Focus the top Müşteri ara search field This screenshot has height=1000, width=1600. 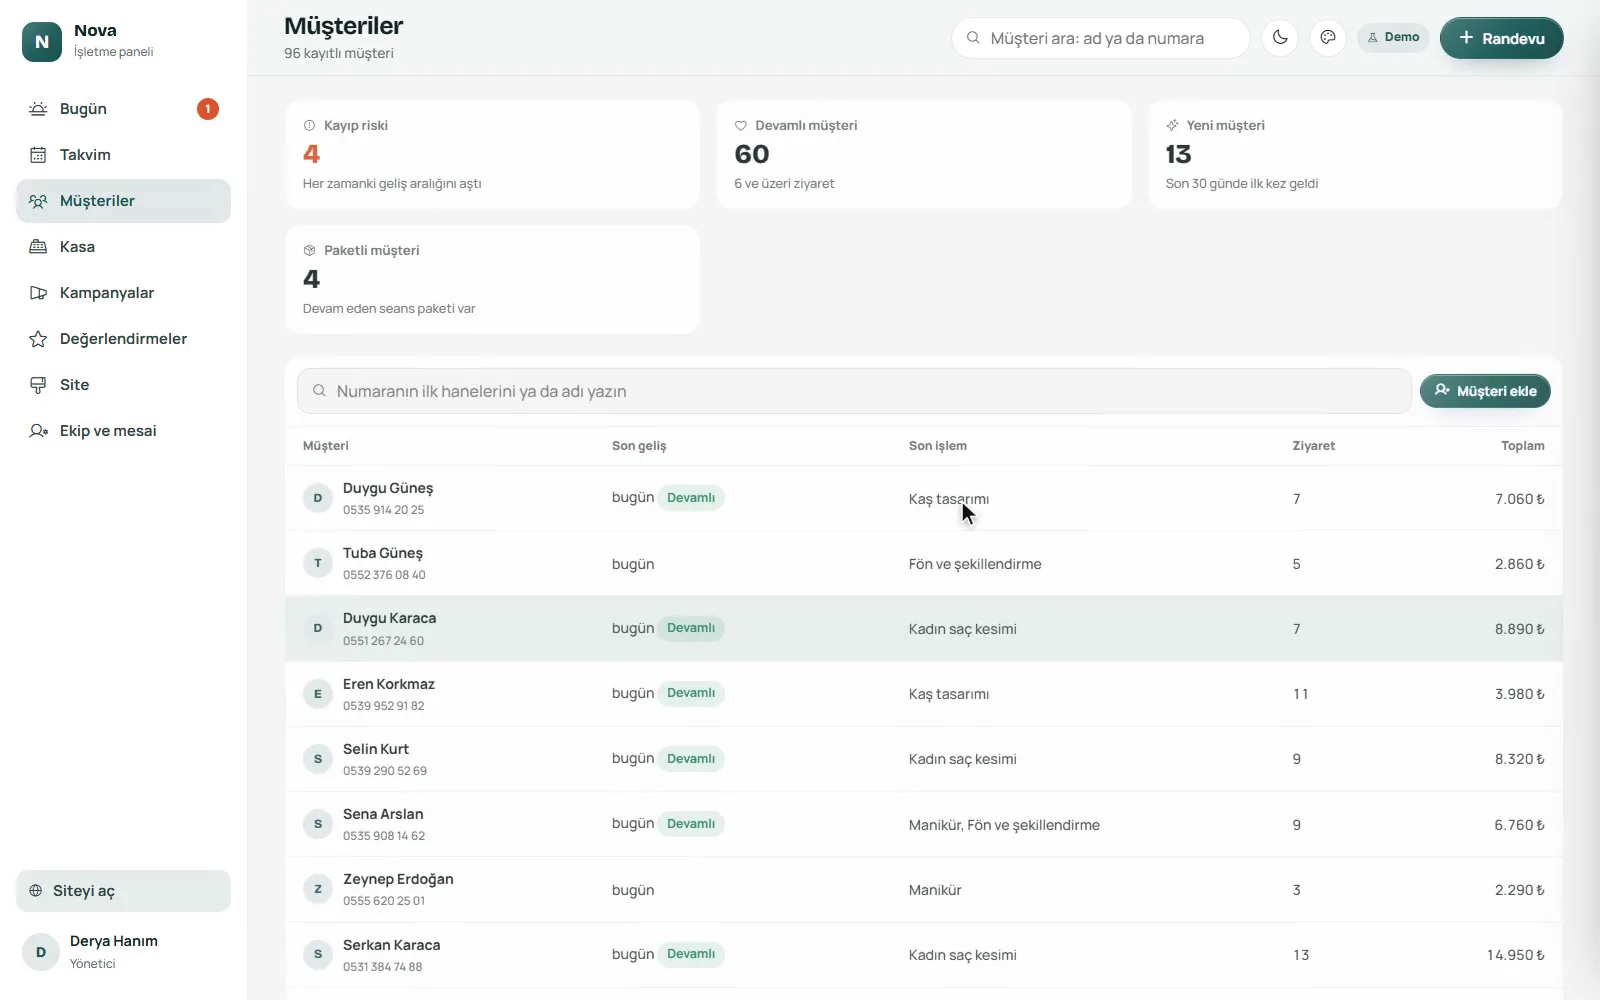pyautogui.click(x=1100, y=38)
